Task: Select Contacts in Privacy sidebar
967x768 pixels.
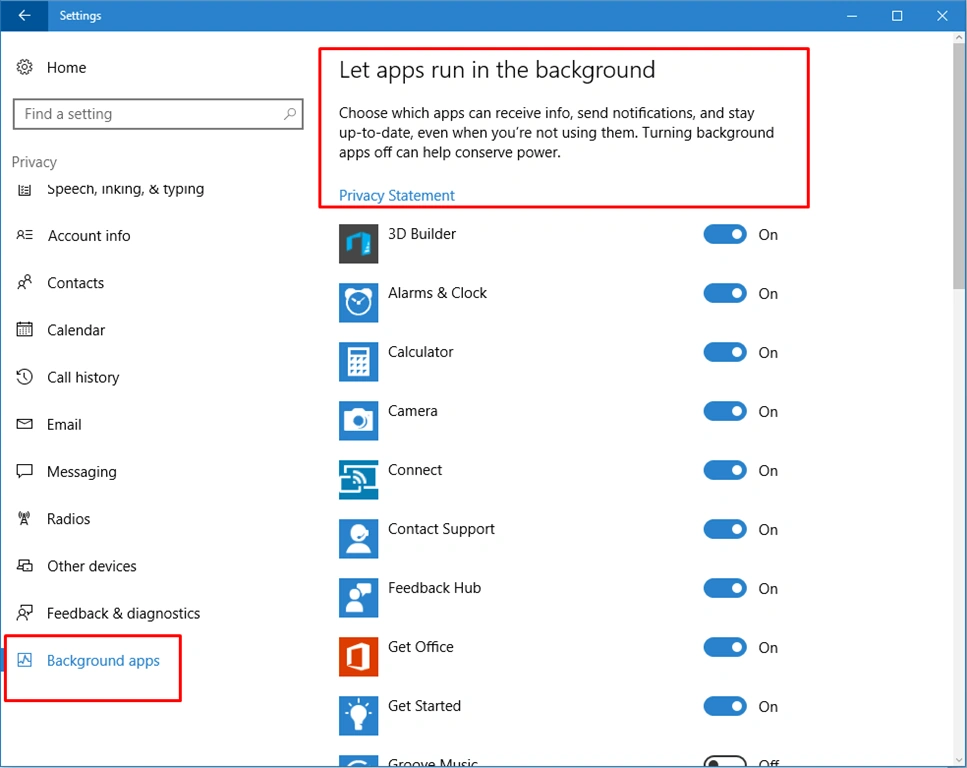Action: click(x=75, y=283)
